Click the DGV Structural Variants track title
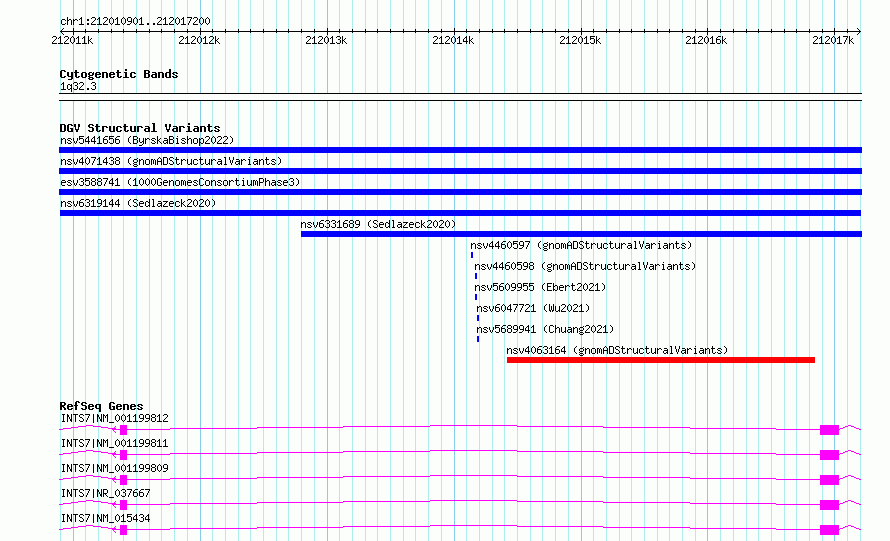The width and height of the screenshot is (890, 541). coord(140,128)
